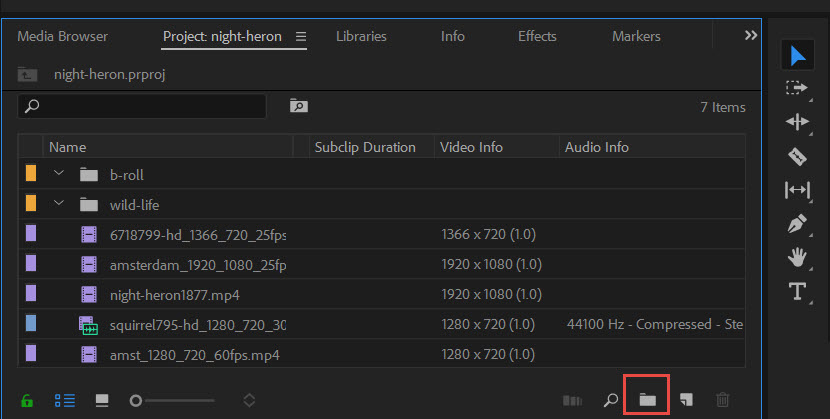Sort by Subclip Duration column header
830x419 pixels.
click(365, 147)
